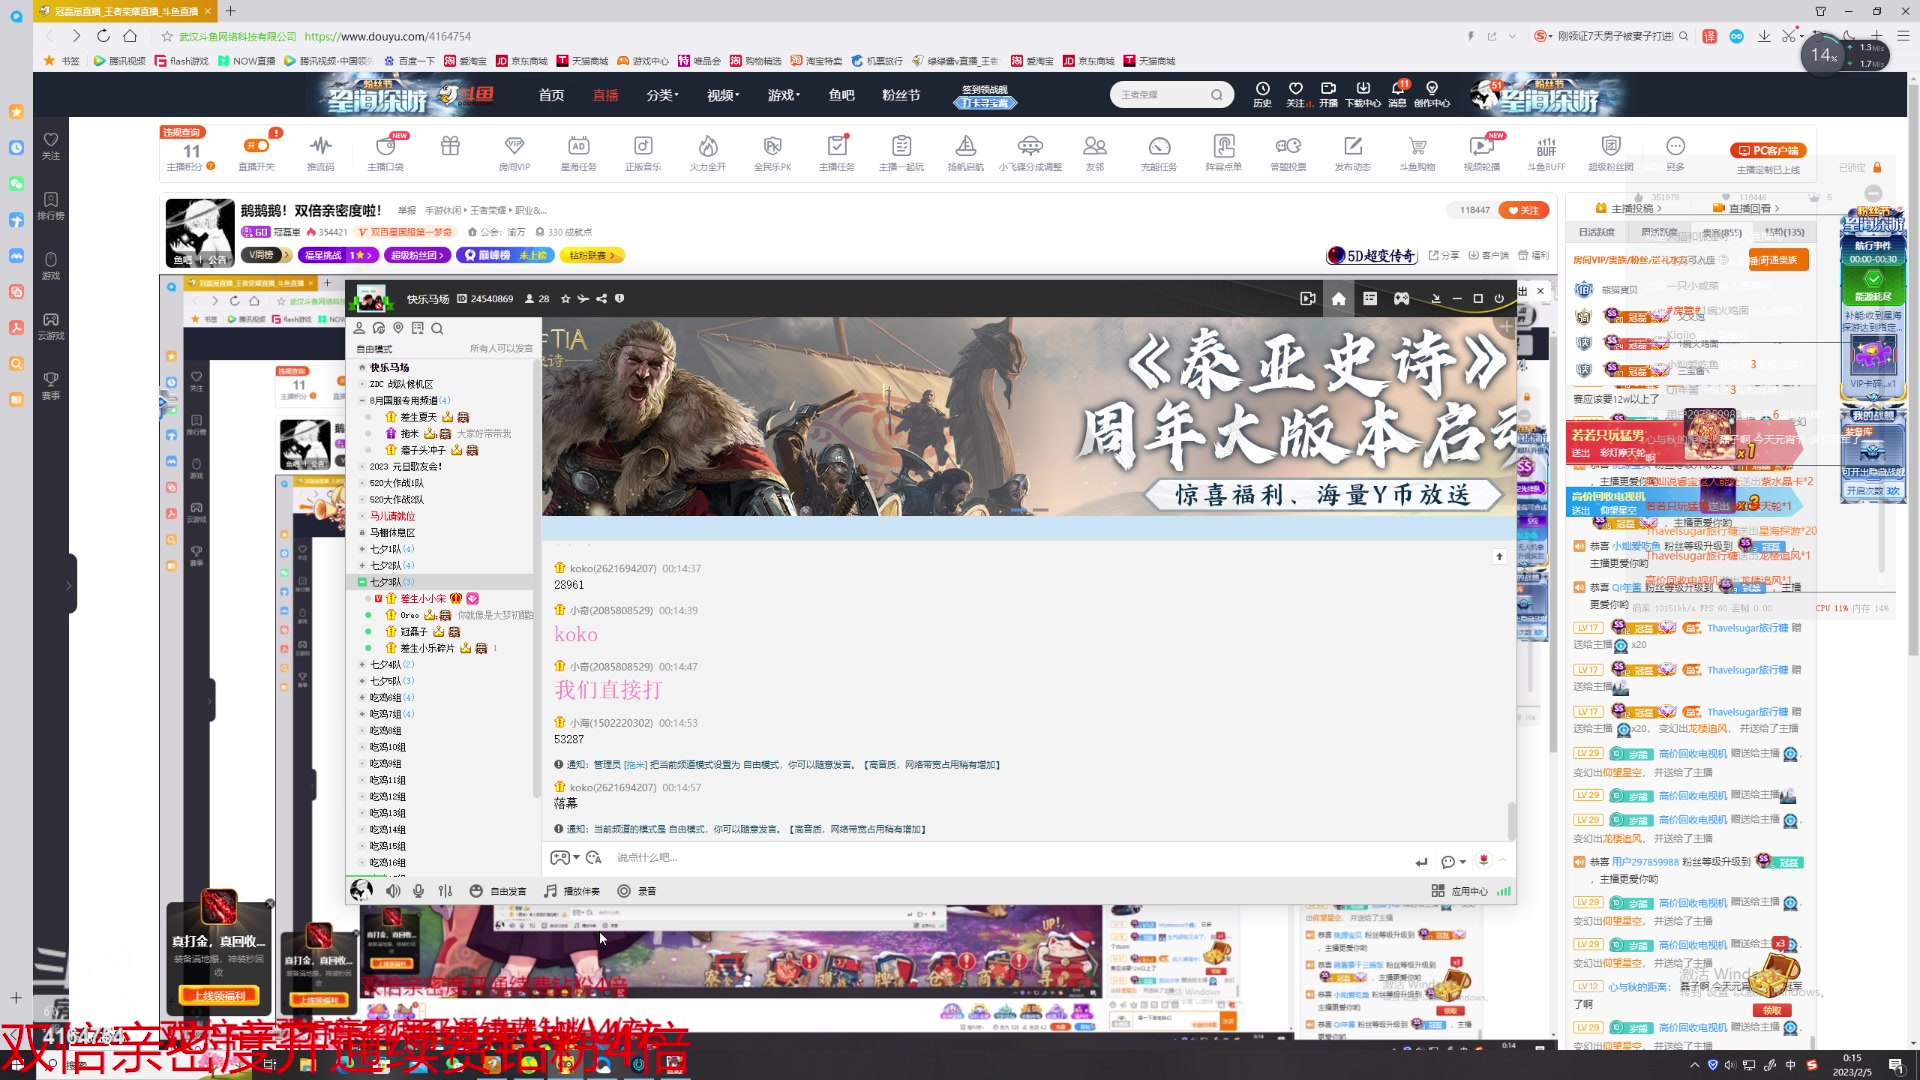
Task: Open 主播任务 streamer tasks icon
Action: tap(837, 146)
